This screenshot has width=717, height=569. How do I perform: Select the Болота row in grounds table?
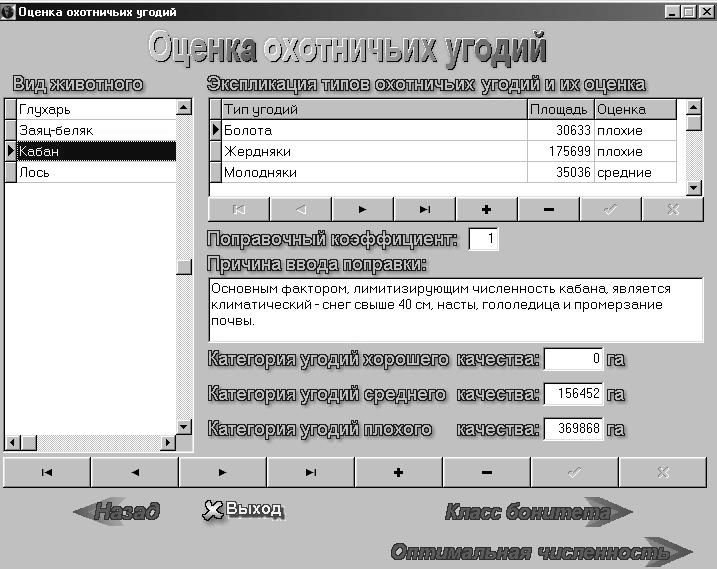pos(443,130)
